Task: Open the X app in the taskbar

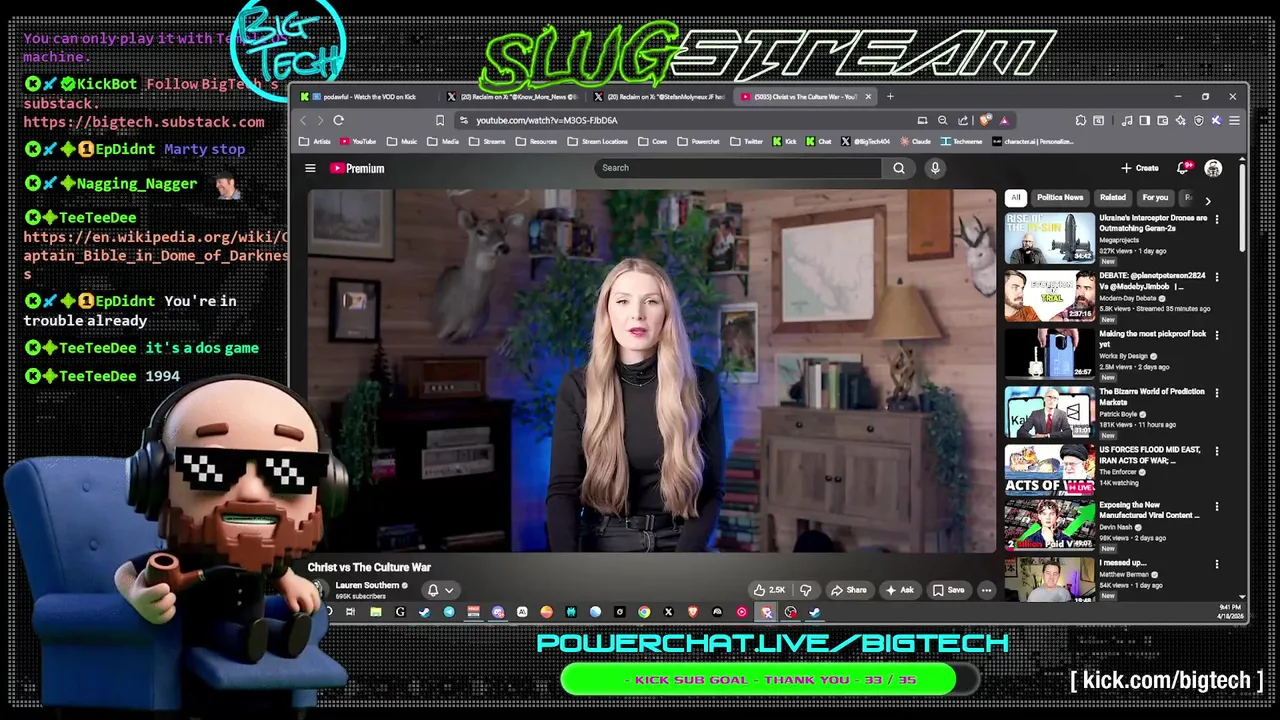Action: coord(668,612)
